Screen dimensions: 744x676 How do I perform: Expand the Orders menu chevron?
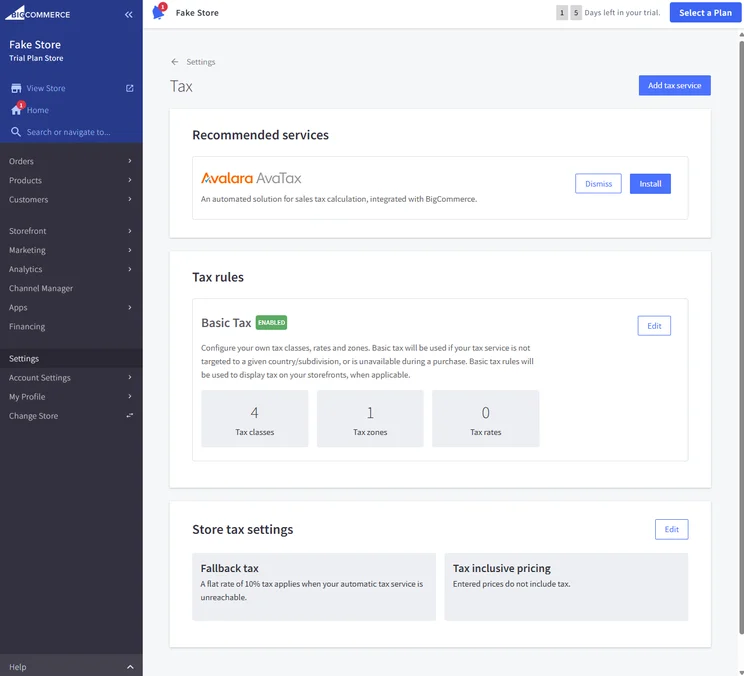click(130, 161)
